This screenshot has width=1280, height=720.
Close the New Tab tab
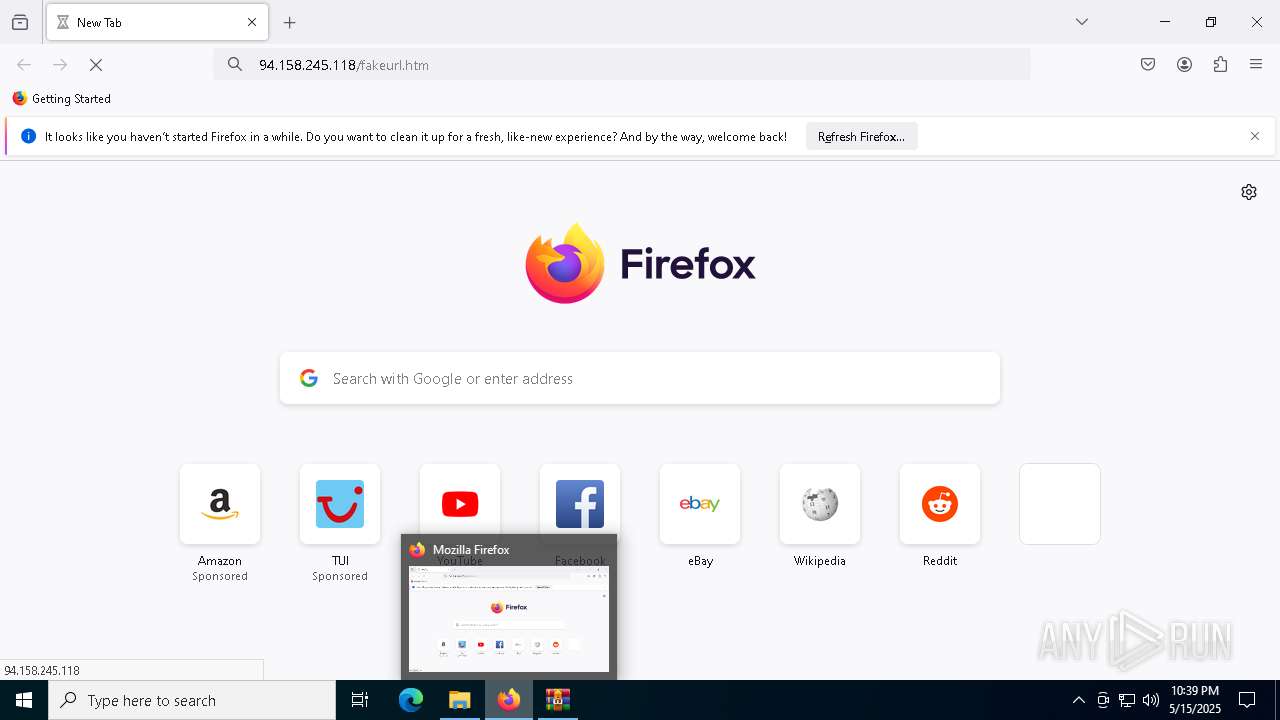(252, 22)
